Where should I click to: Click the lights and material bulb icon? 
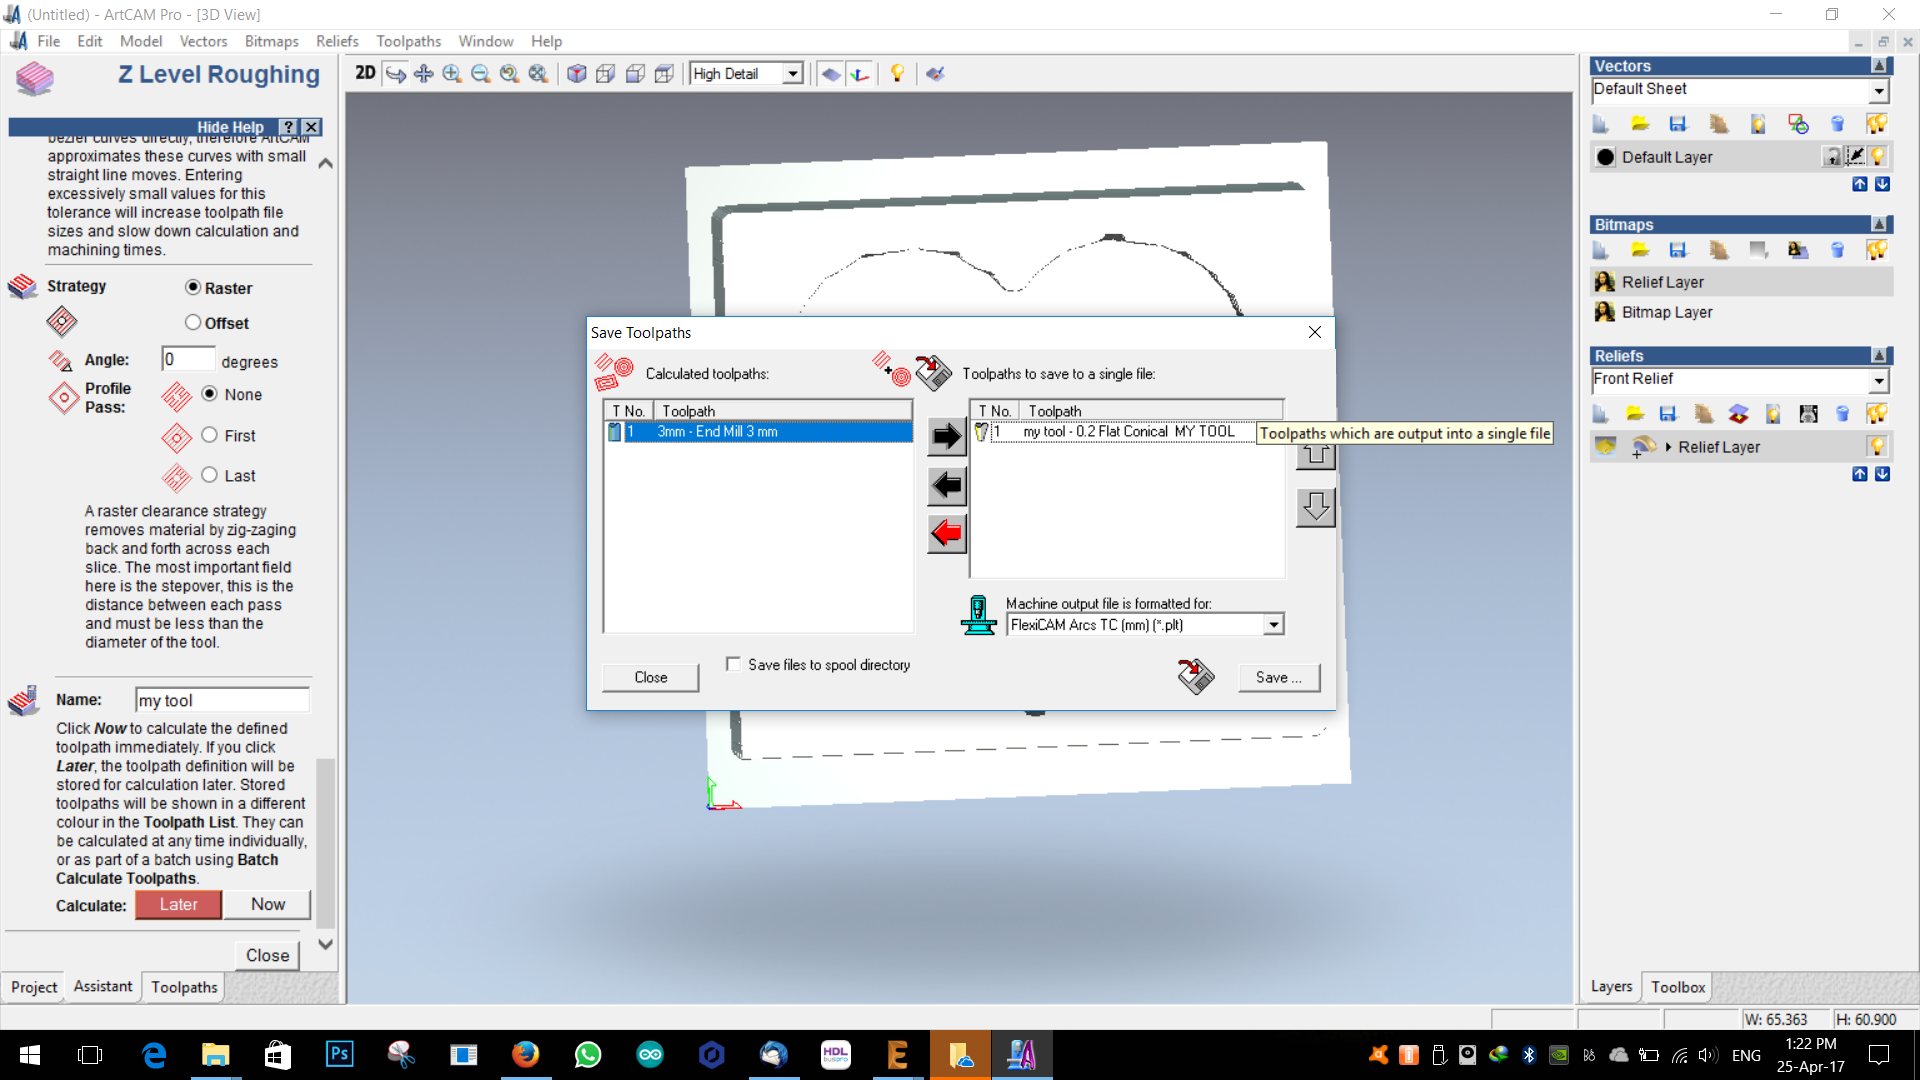[x=897, y=73]
